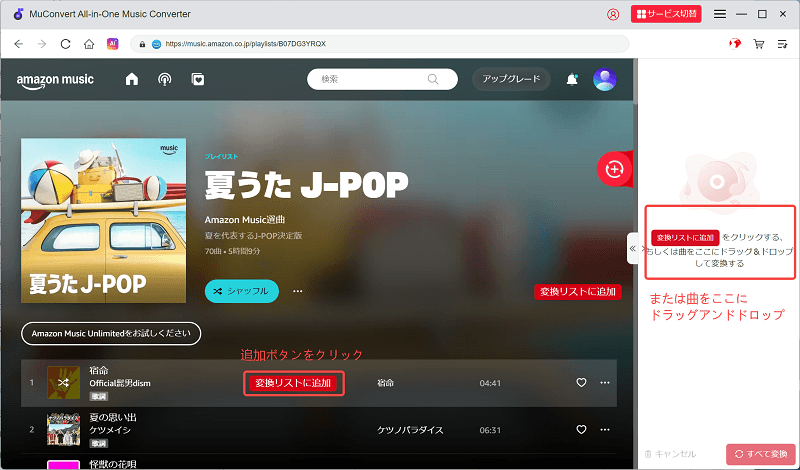Click the 検索 search box
Screen dimensions: 800x470
pyautogui.click(x=382, y=79)
